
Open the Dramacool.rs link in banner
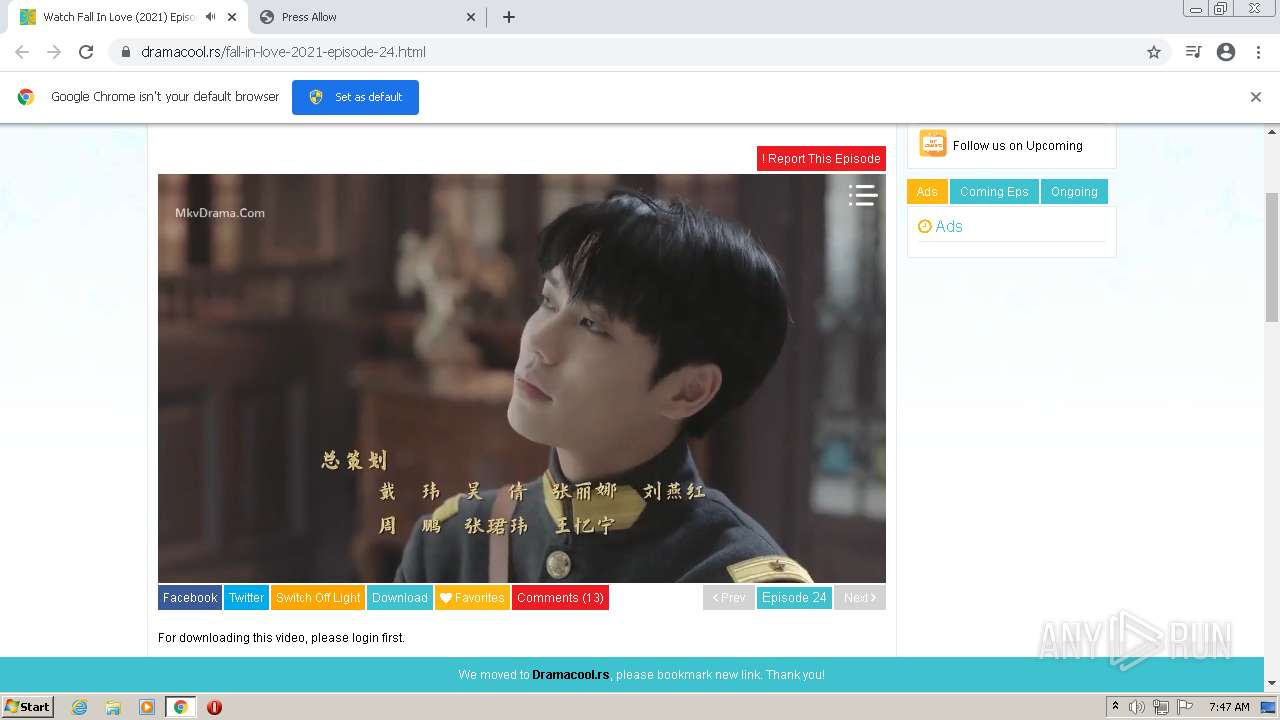pyautogui.click(x=571, y=675)
